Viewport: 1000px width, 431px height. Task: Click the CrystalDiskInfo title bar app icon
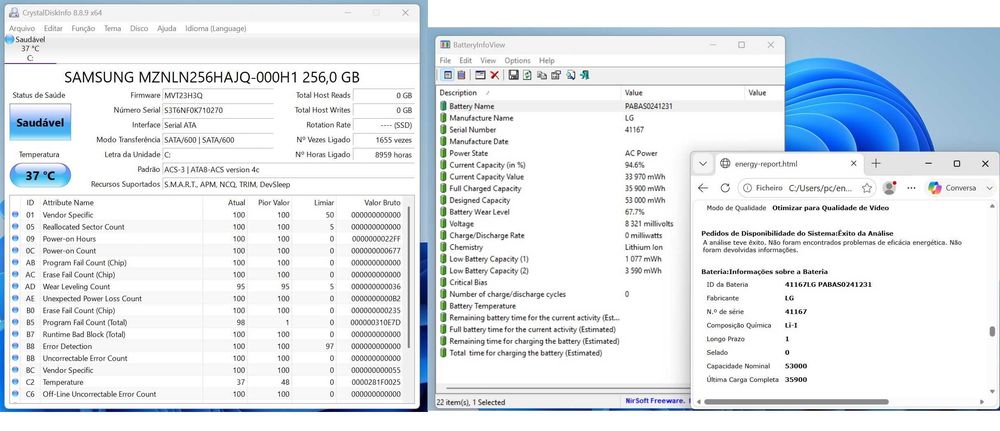tap(14, 13)
